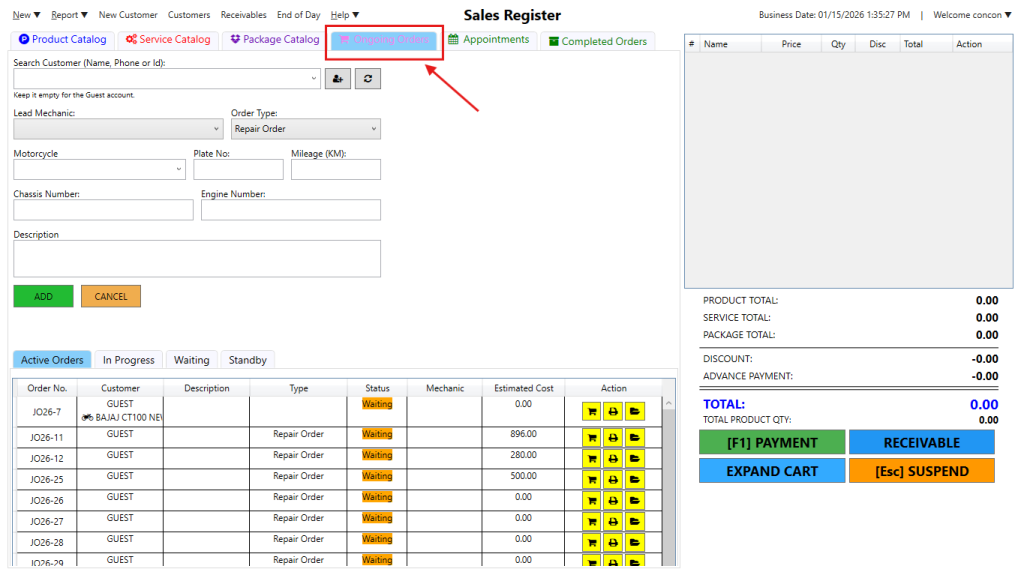Click into the Plate No input field
The width and height of the screenshot is (1024, 575).
[x=238, y=170]
